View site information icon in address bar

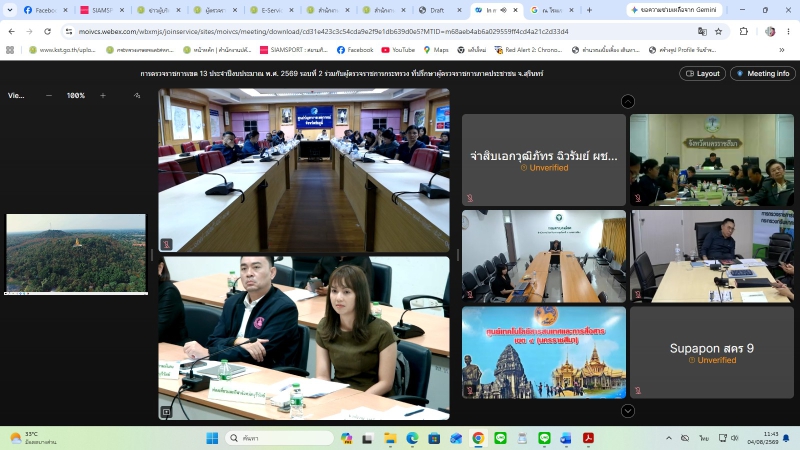pos(68,32)
